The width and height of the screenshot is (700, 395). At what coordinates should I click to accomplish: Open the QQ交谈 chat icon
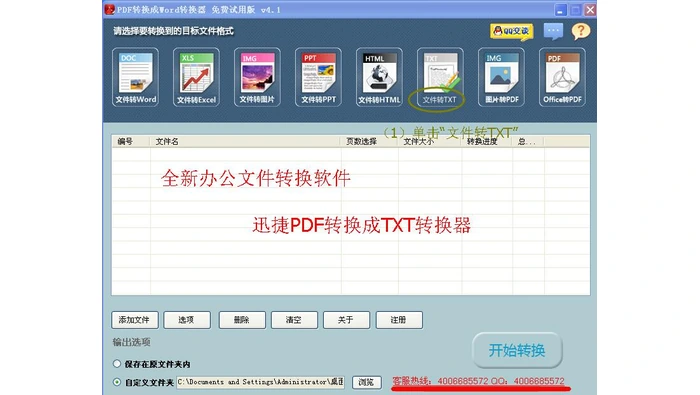pyautogui.click(x=512, y=31)
